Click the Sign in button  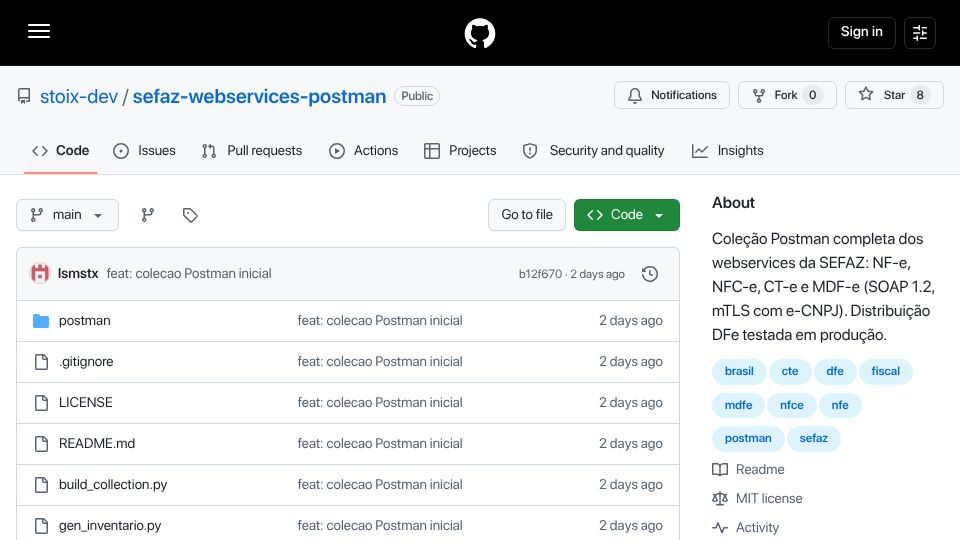[x=861, y=32]
